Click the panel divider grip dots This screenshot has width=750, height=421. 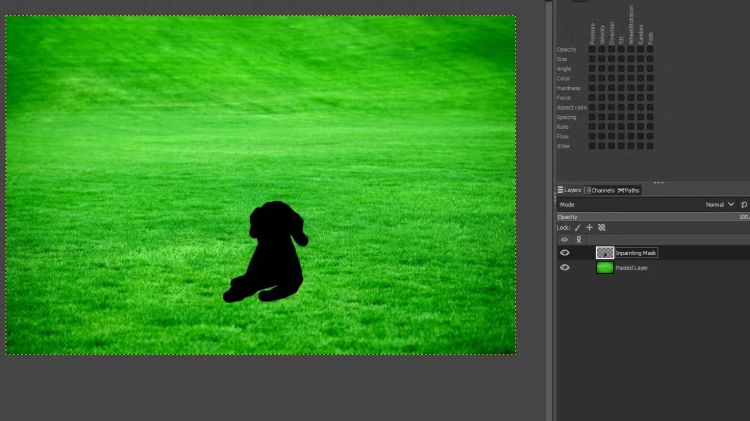point(658,182)
